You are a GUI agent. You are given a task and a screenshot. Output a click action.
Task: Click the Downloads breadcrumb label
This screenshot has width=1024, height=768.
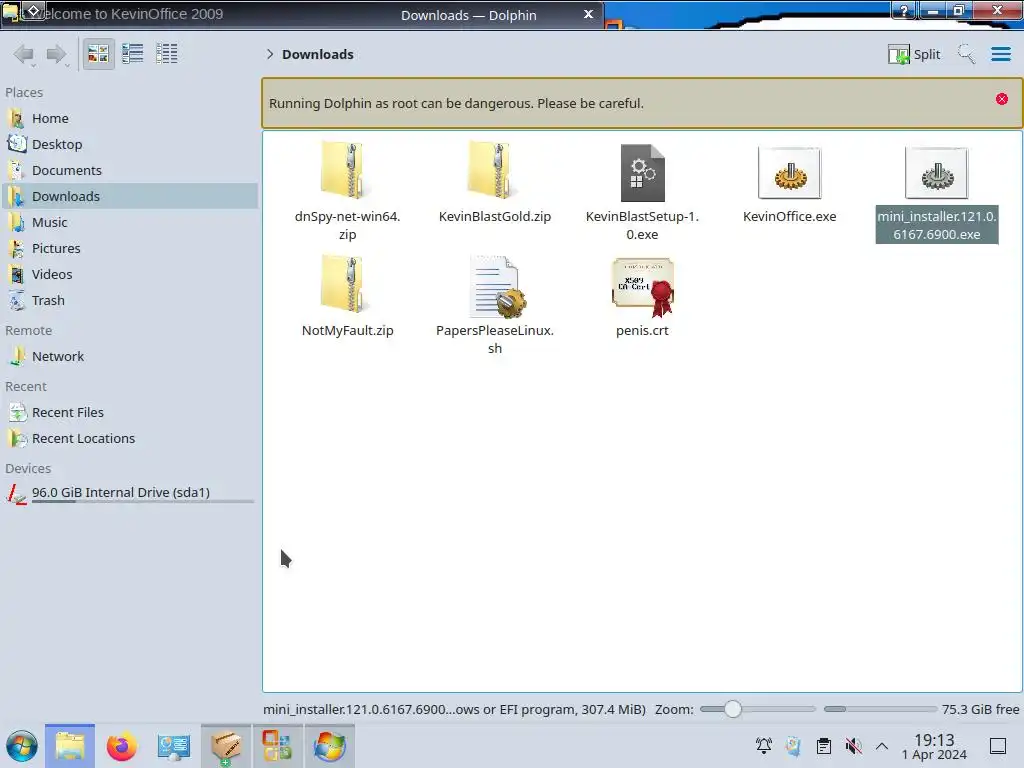coord(318,54)
